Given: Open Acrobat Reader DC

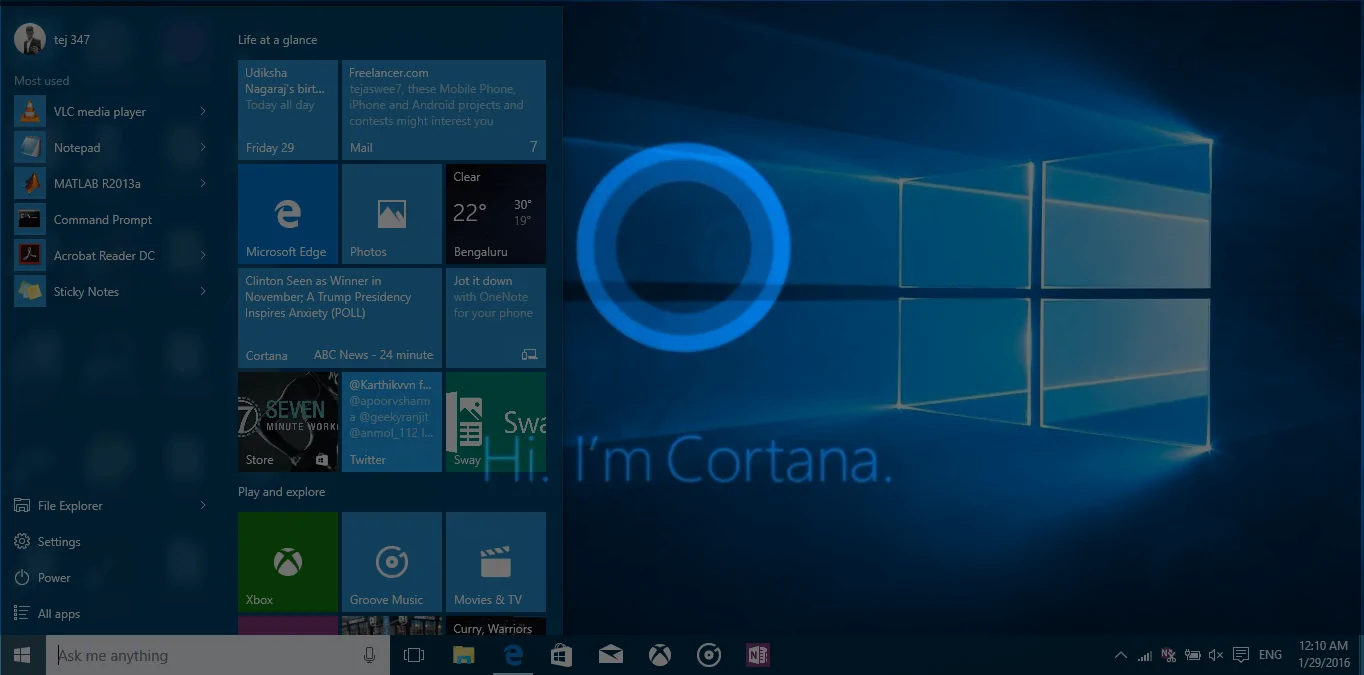Looking at the screenshot, I should 110,256.
